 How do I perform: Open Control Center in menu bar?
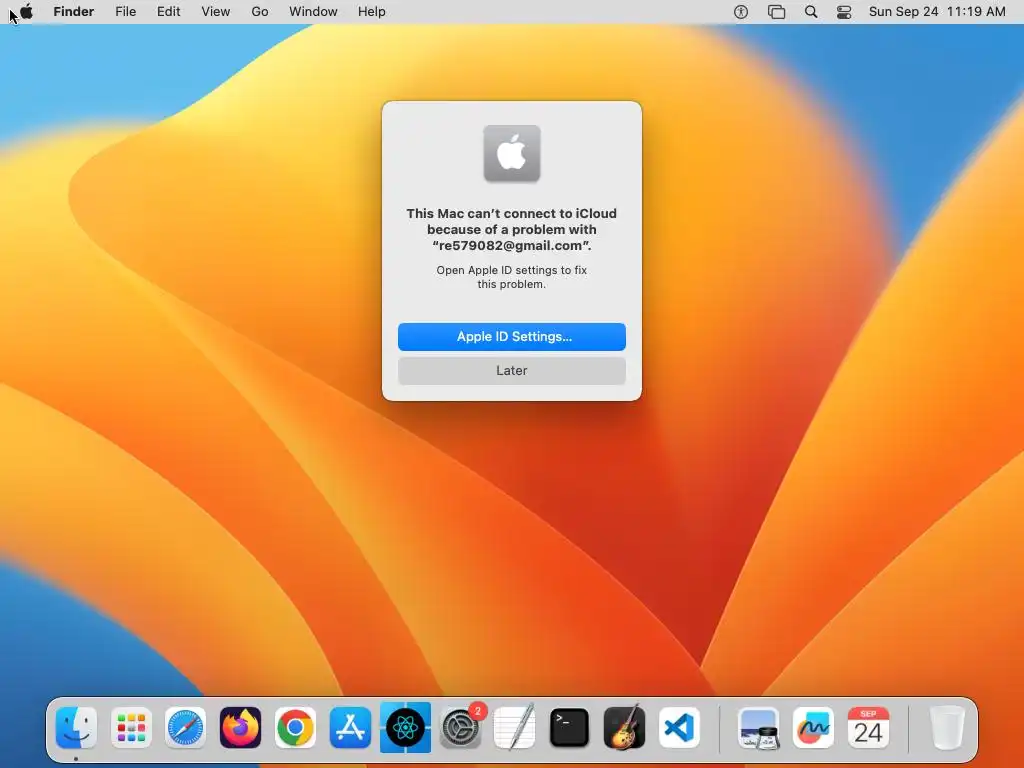tap(844, 12)
